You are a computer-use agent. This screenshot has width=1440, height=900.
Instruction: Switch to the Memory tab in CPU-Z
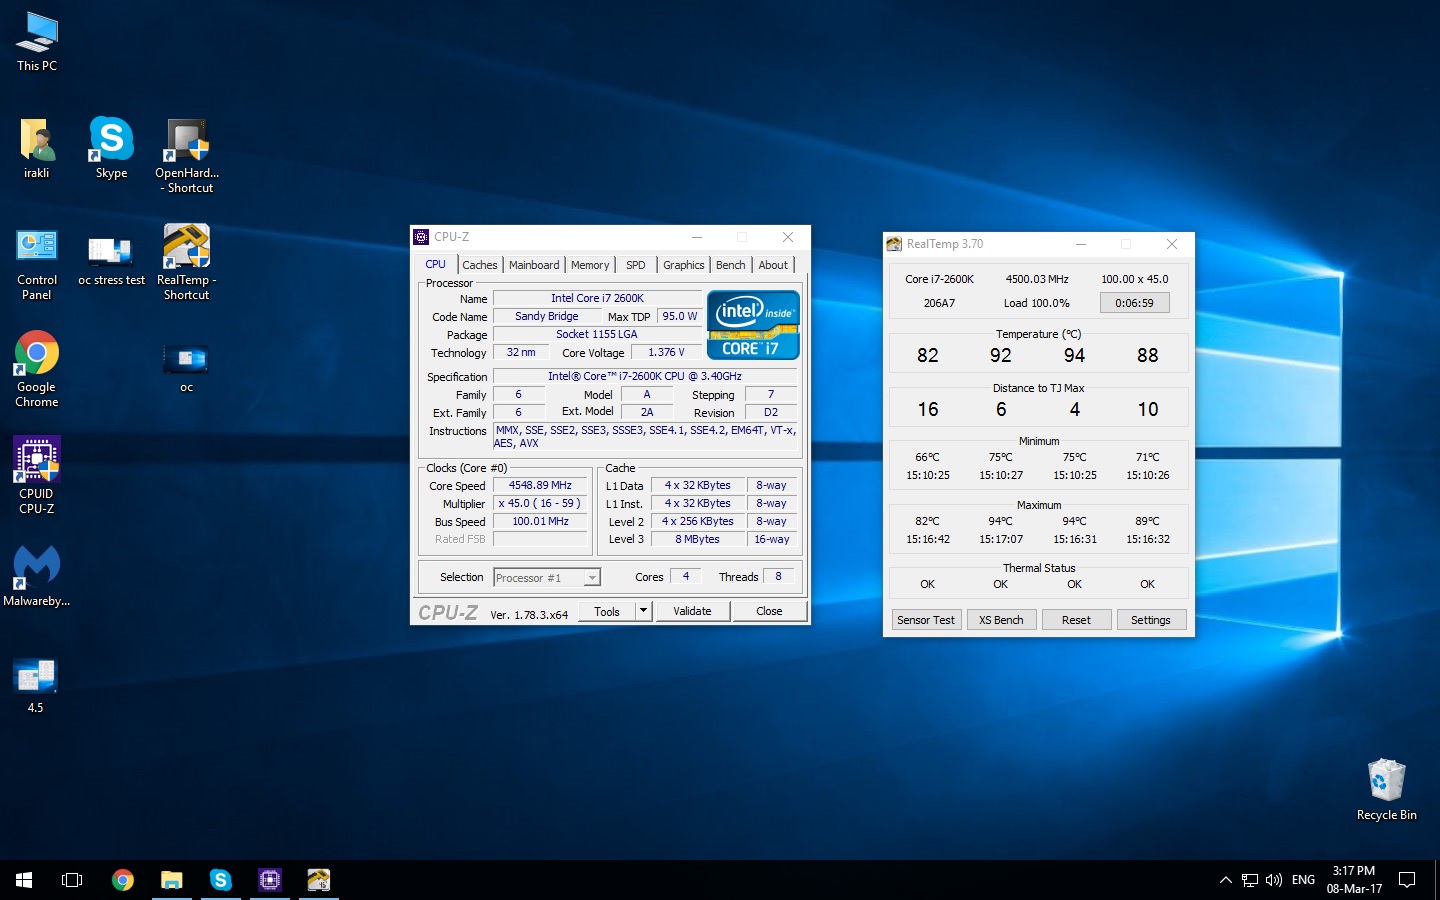point(590,265)
